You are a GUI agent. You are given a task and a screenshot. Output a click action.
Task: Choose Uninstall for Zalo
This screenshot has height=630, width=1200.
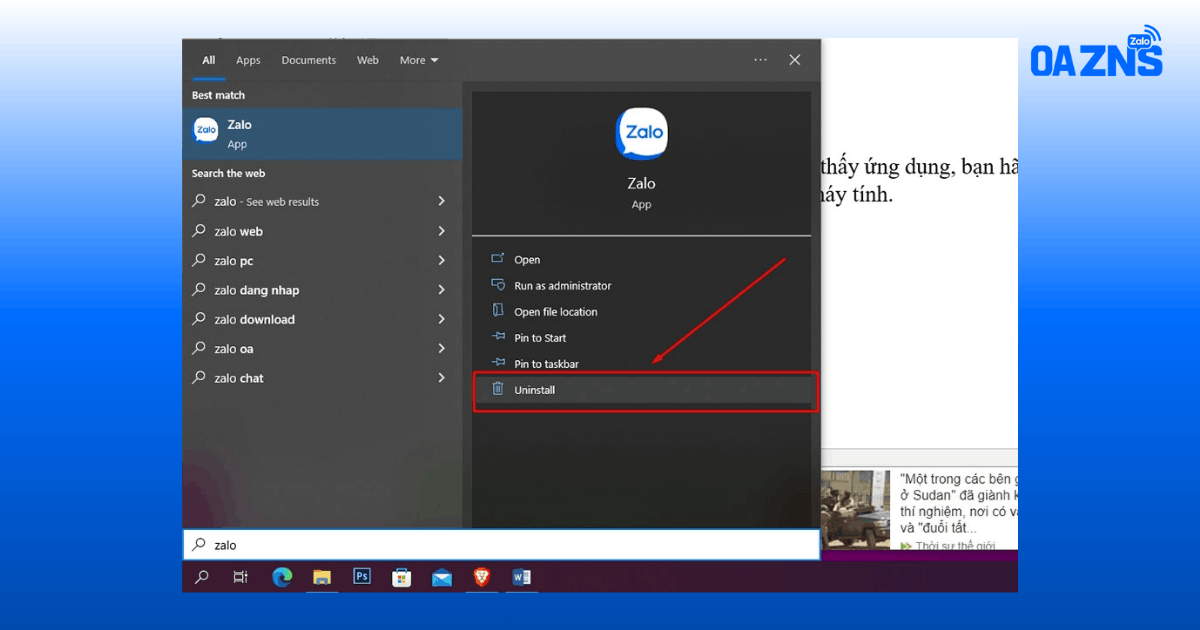[x=641, y=390]
